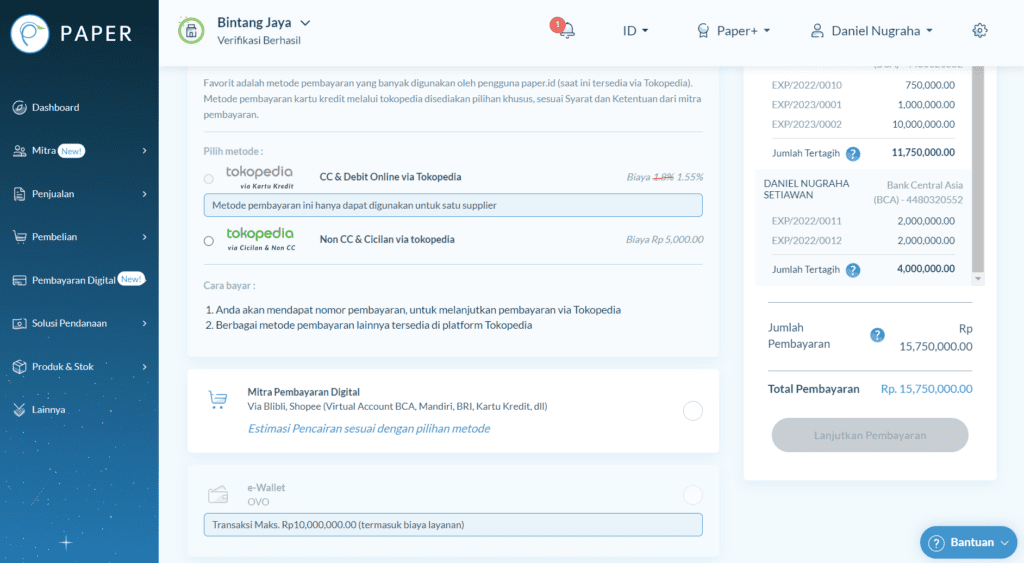Click the Lanjutkan Pembayaran button
This screenshot has height=563, width=1024.
point(869,435)
